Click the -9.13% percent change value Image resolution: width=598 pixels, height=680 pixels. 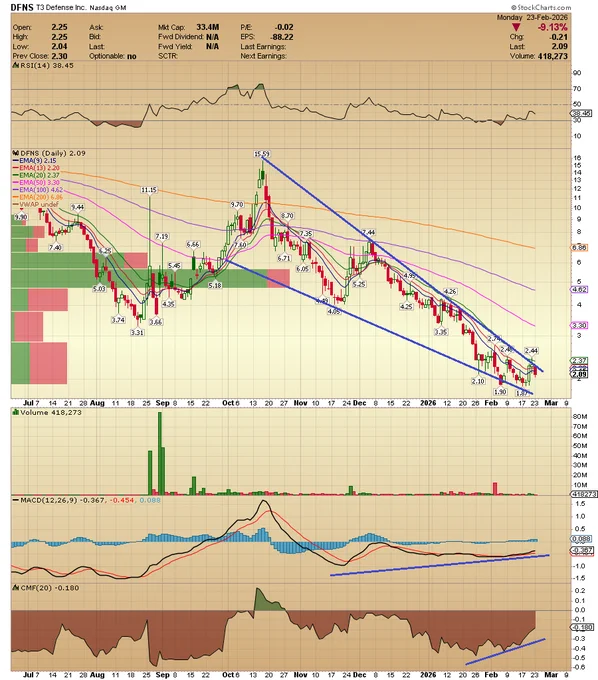point(552,27)
